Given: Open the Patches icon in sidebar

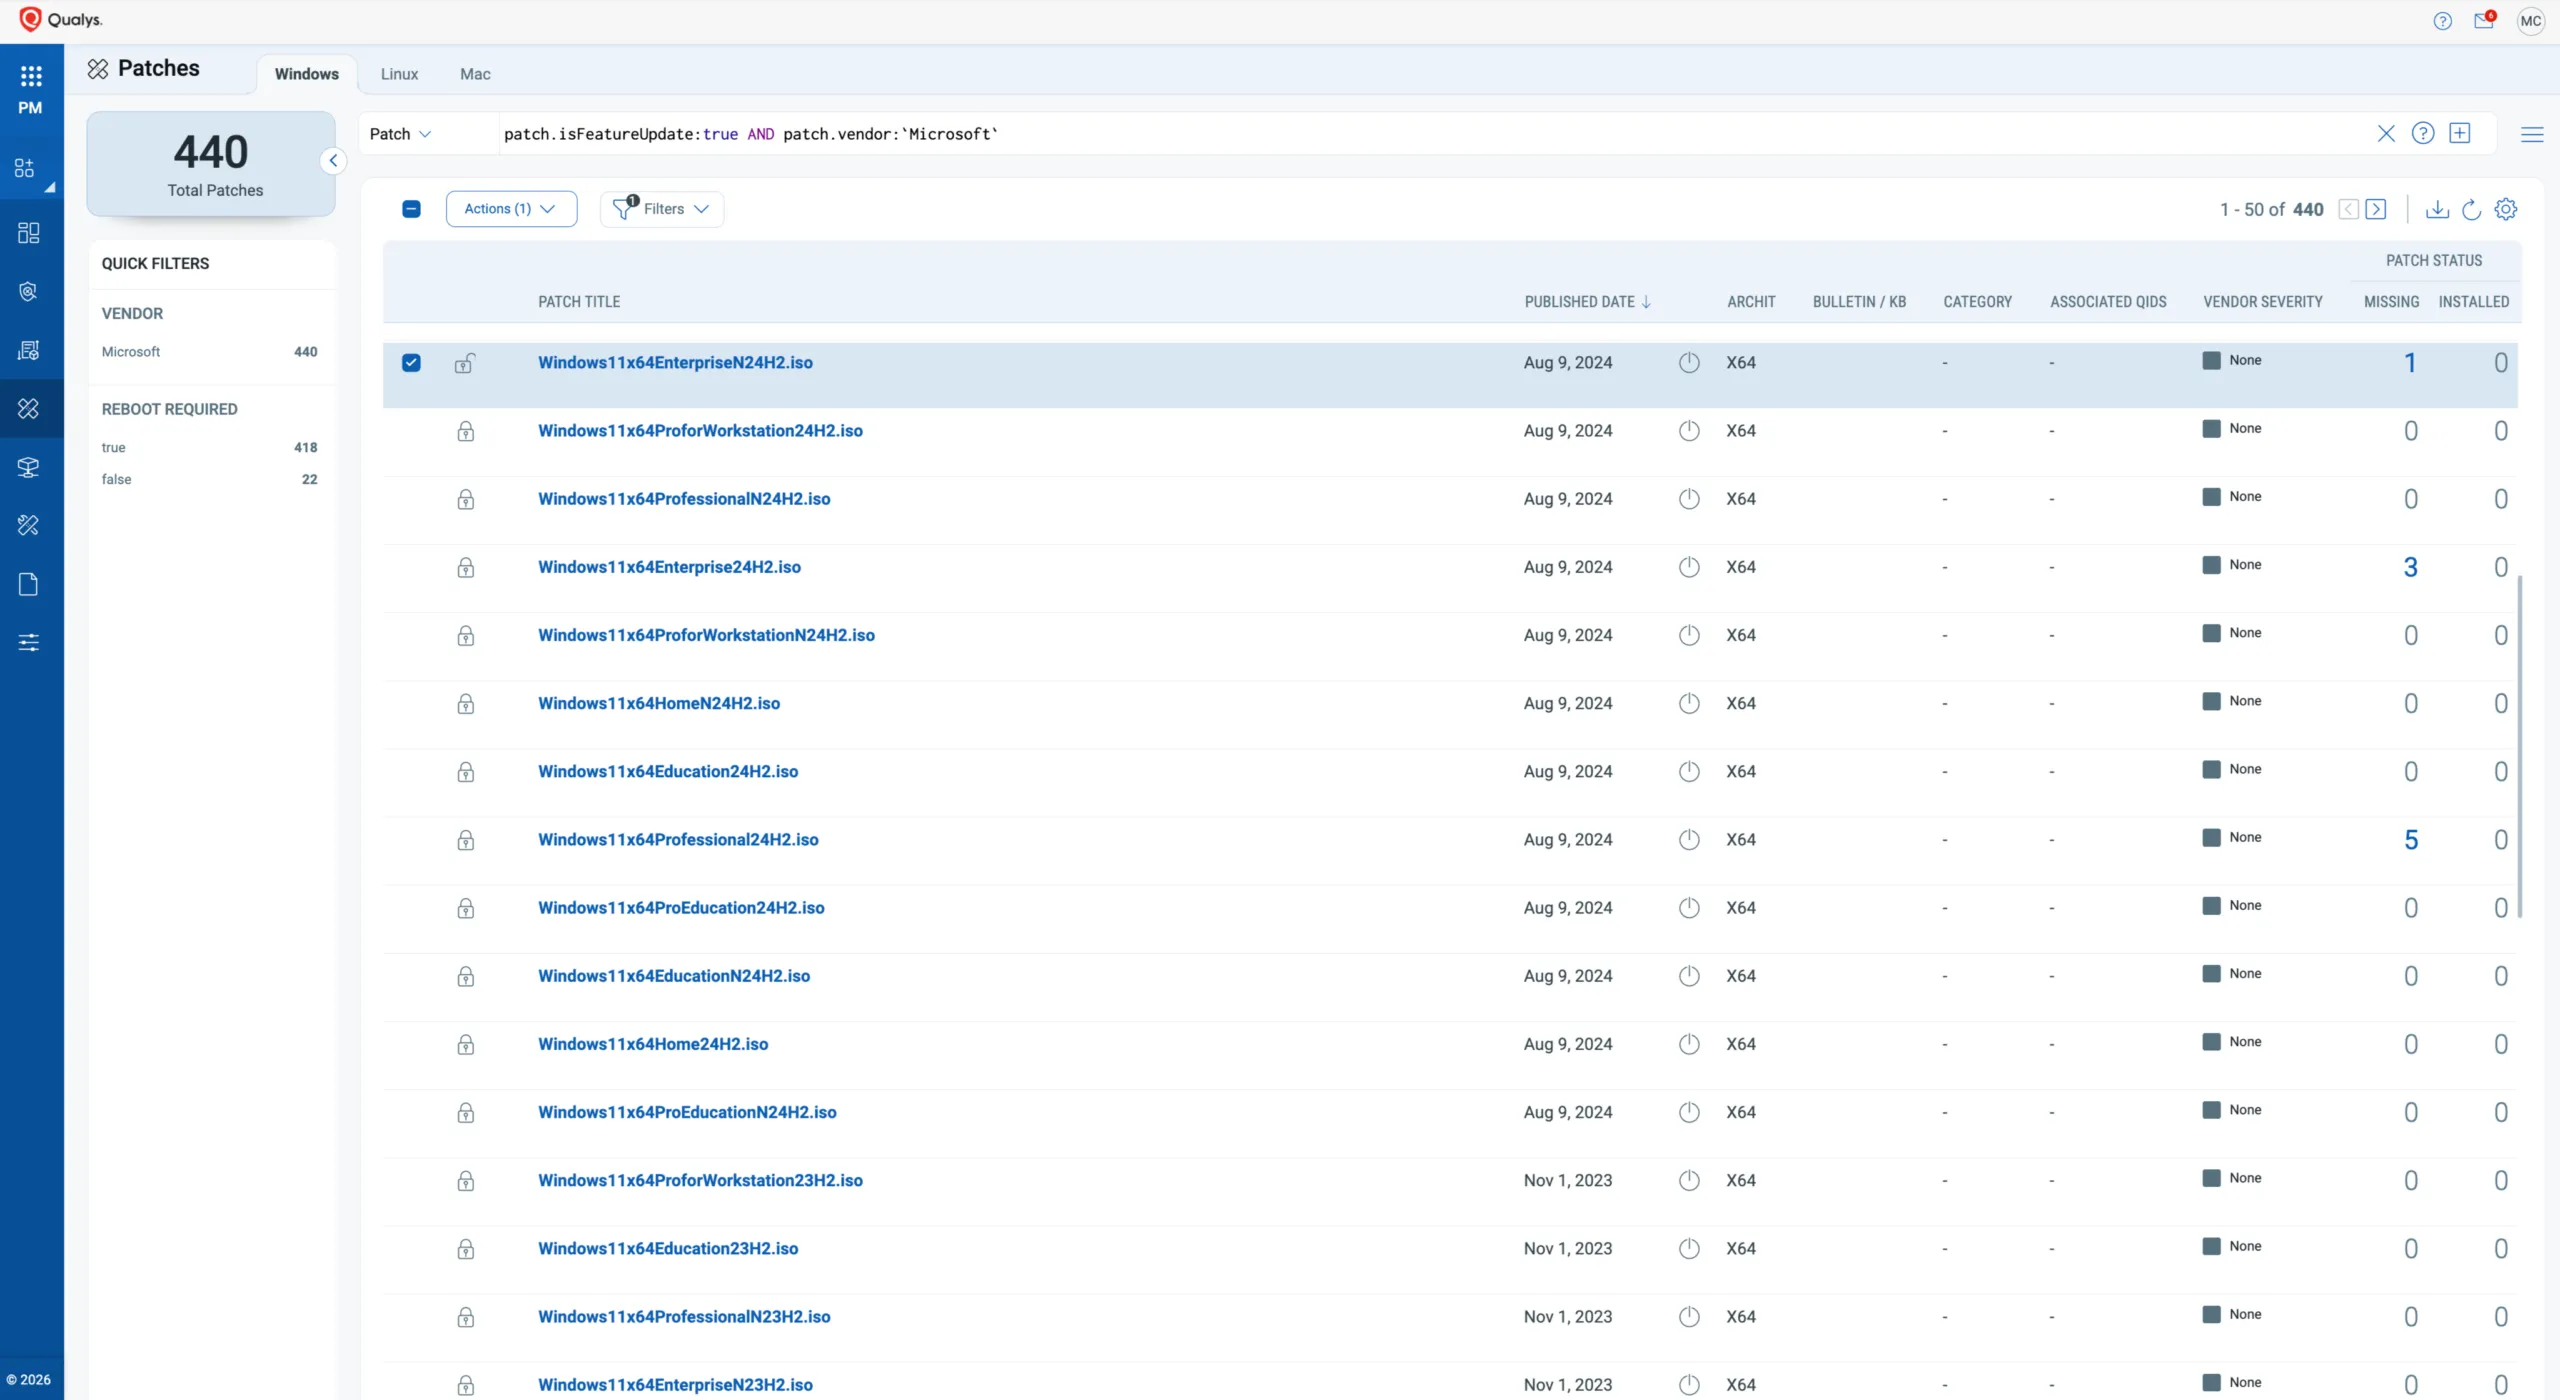Looking at the screenshot, I should (x=28, y=408).
